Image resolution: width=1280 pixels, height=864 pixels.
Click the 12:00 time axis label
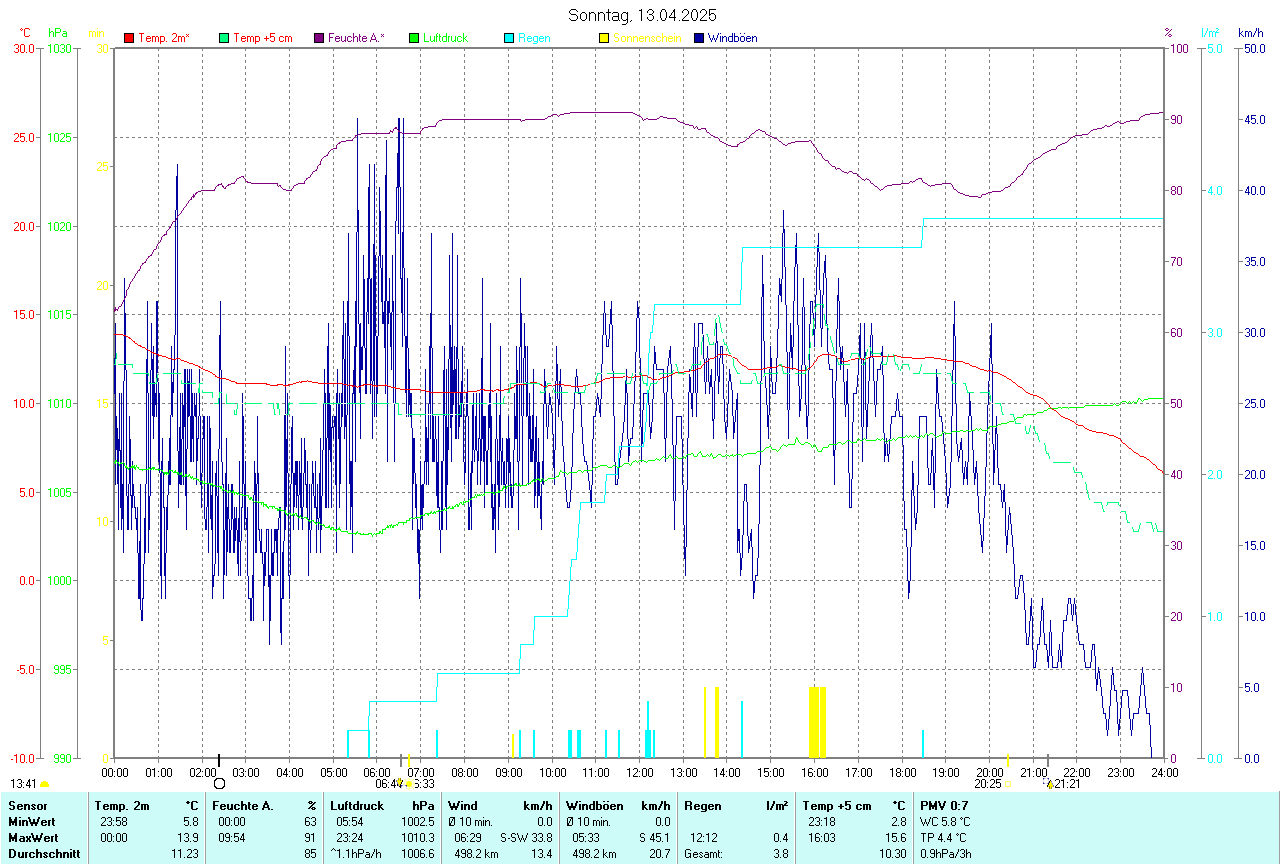click(639, 772)
